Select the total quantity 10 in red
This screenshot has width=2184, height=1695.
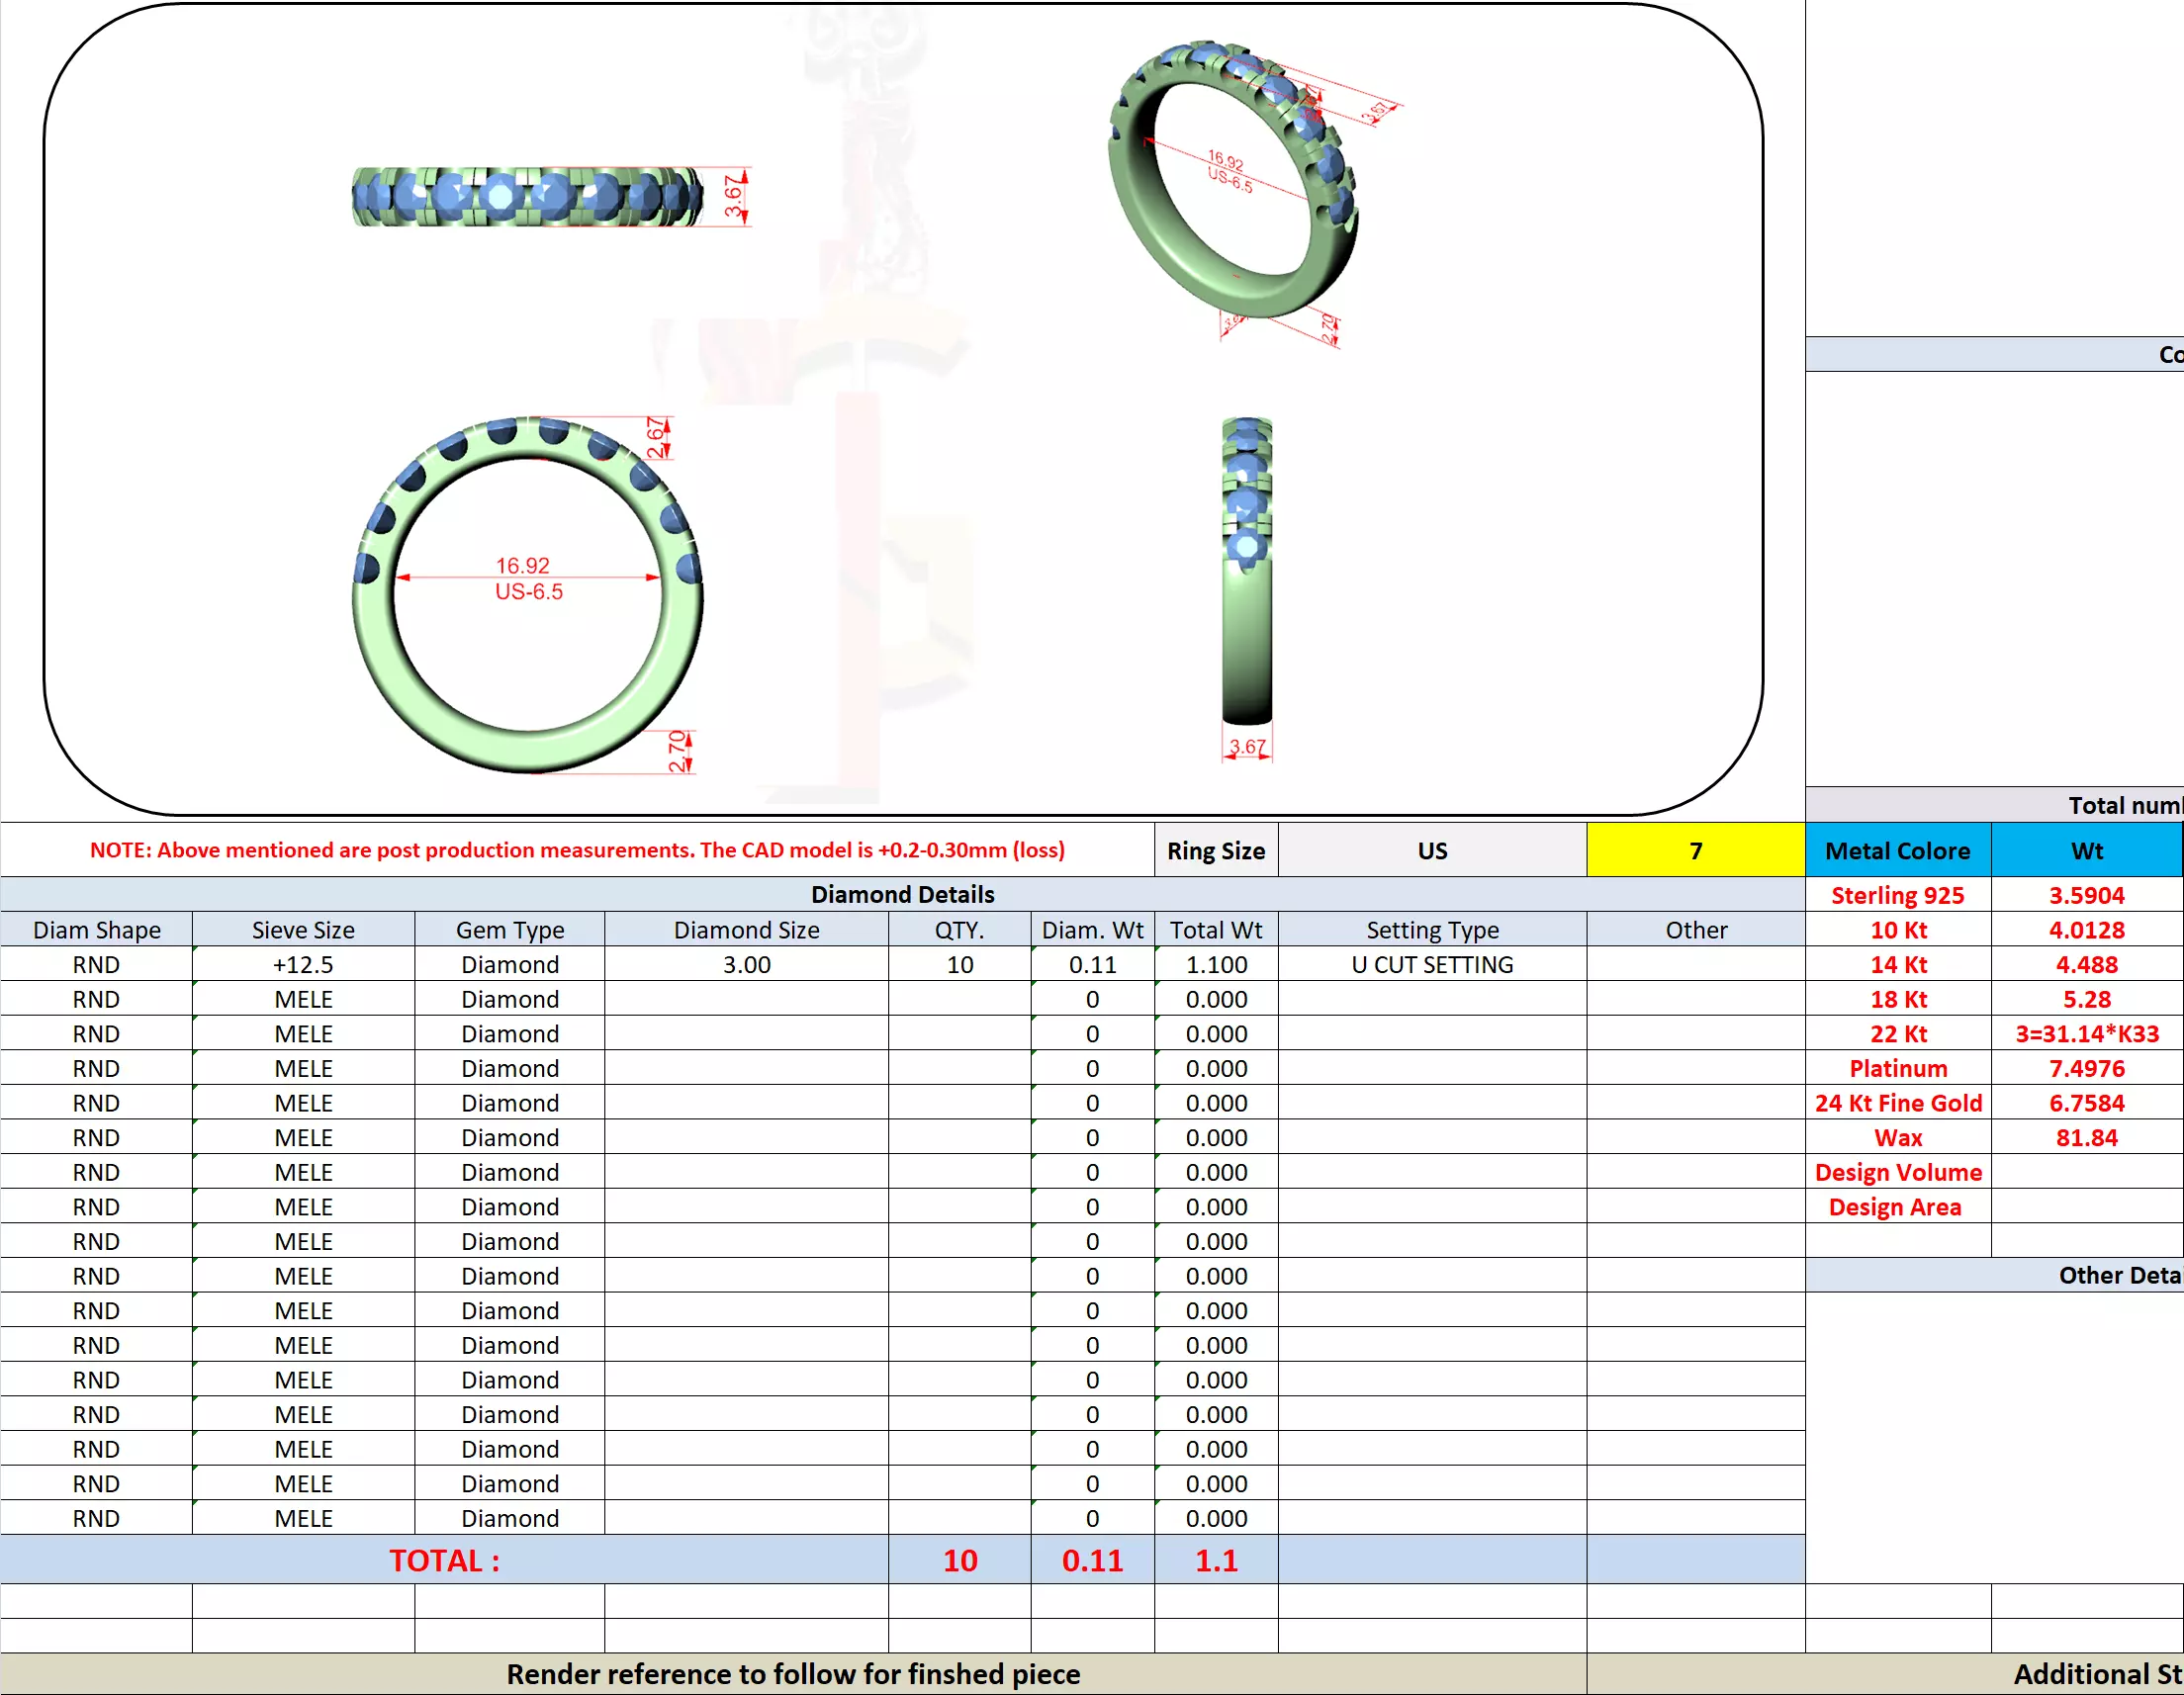(x=960, y=1560)
